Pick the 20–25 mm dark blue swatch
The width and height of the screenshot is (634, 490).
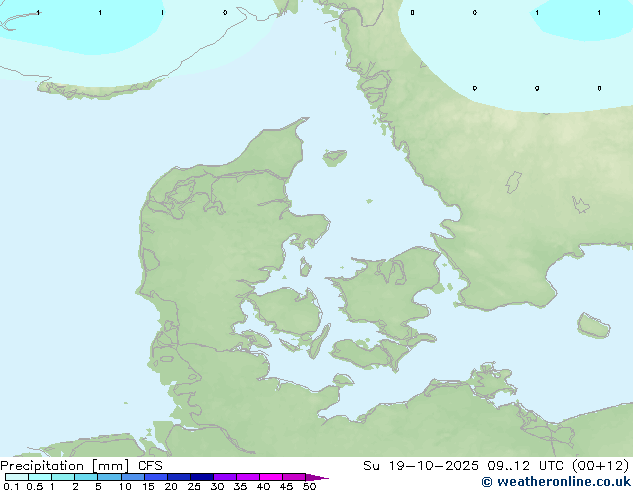tap(179, 477)
